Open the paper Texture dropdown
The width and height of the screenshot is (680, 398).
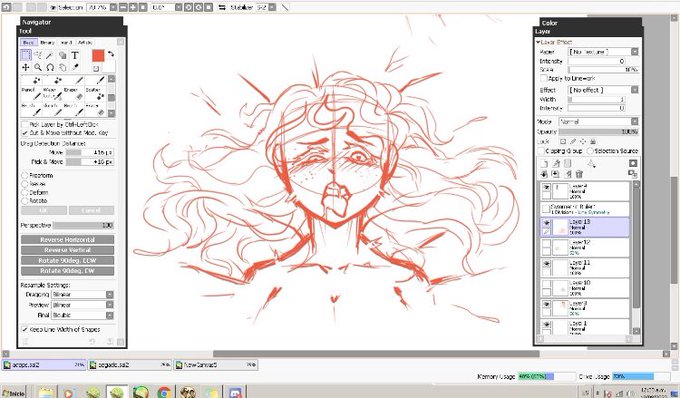[634, 52]
